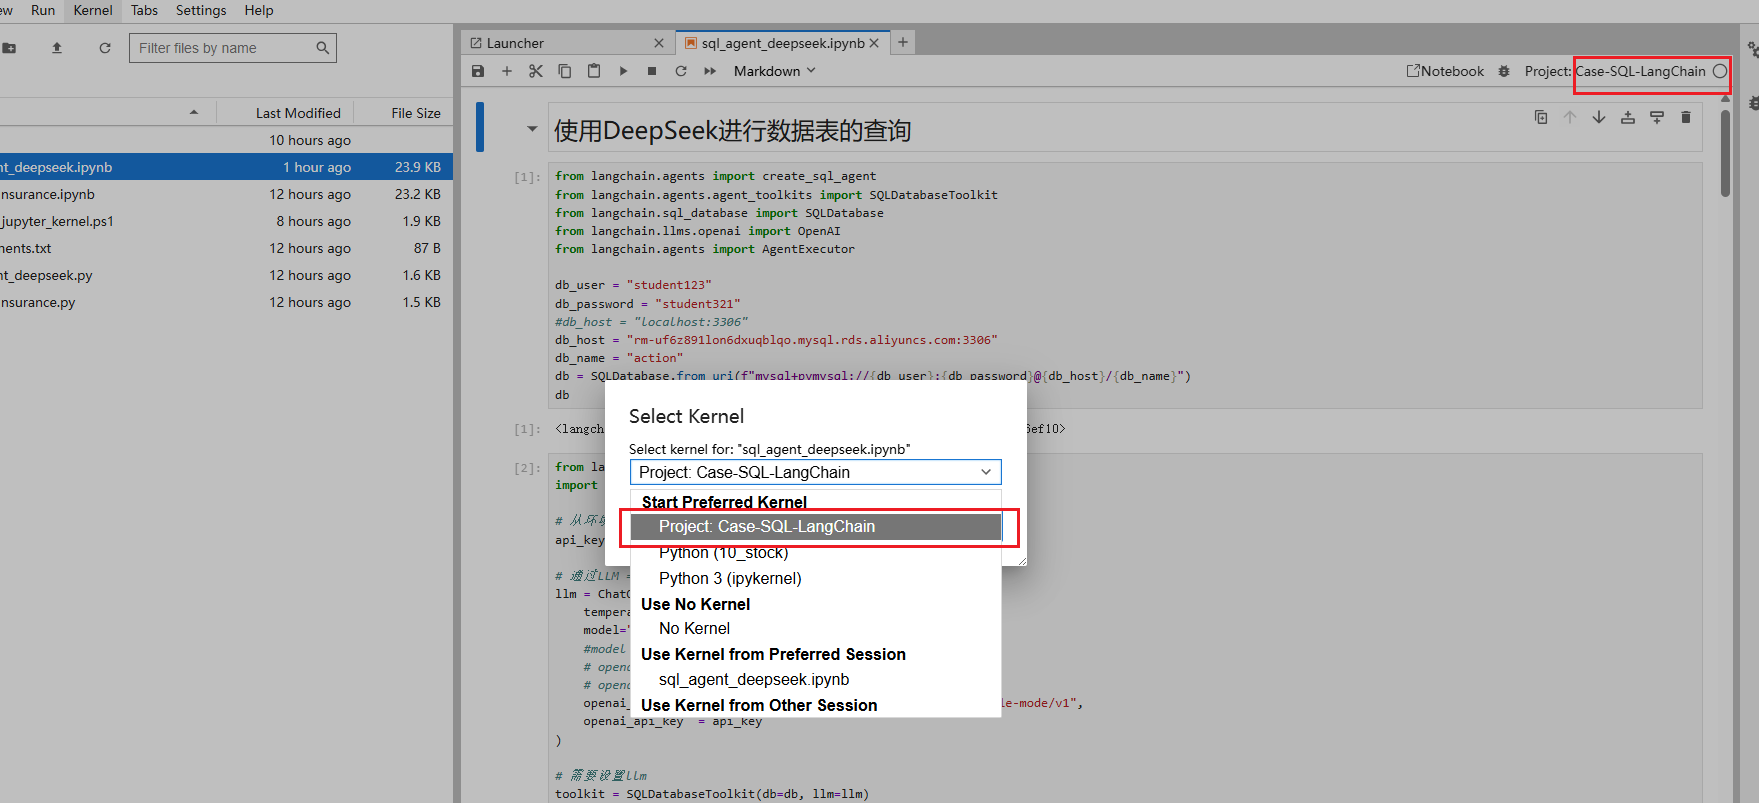The height and width of the screenshot is (803, 1759).
Task: Choose the No Kernel option
Action: click(x=815, y=628)
